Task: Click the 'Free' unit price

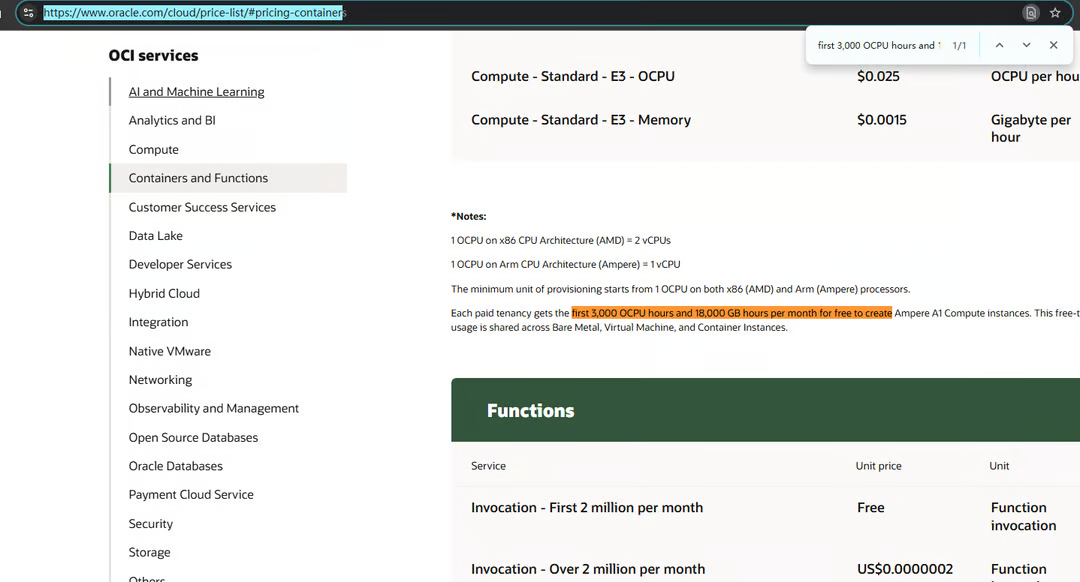Action: pos(871,508)
